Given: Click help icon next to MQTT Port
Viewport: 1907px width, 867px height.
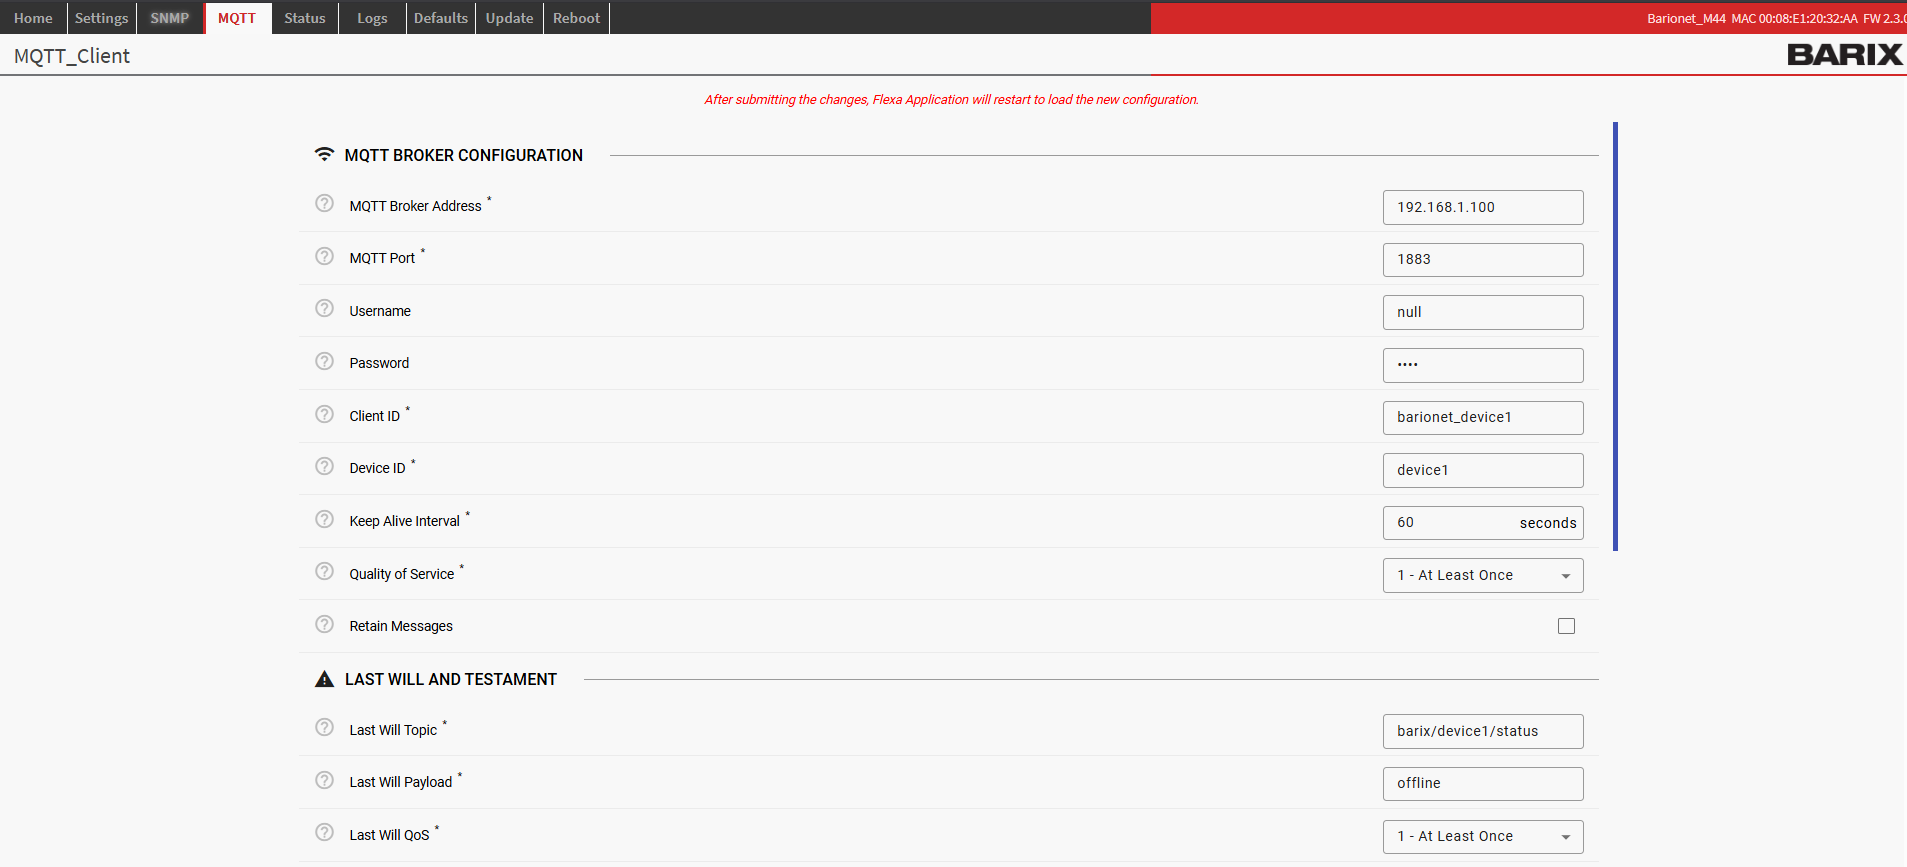Looking at the screenshot, I should [x=324, y=257].
